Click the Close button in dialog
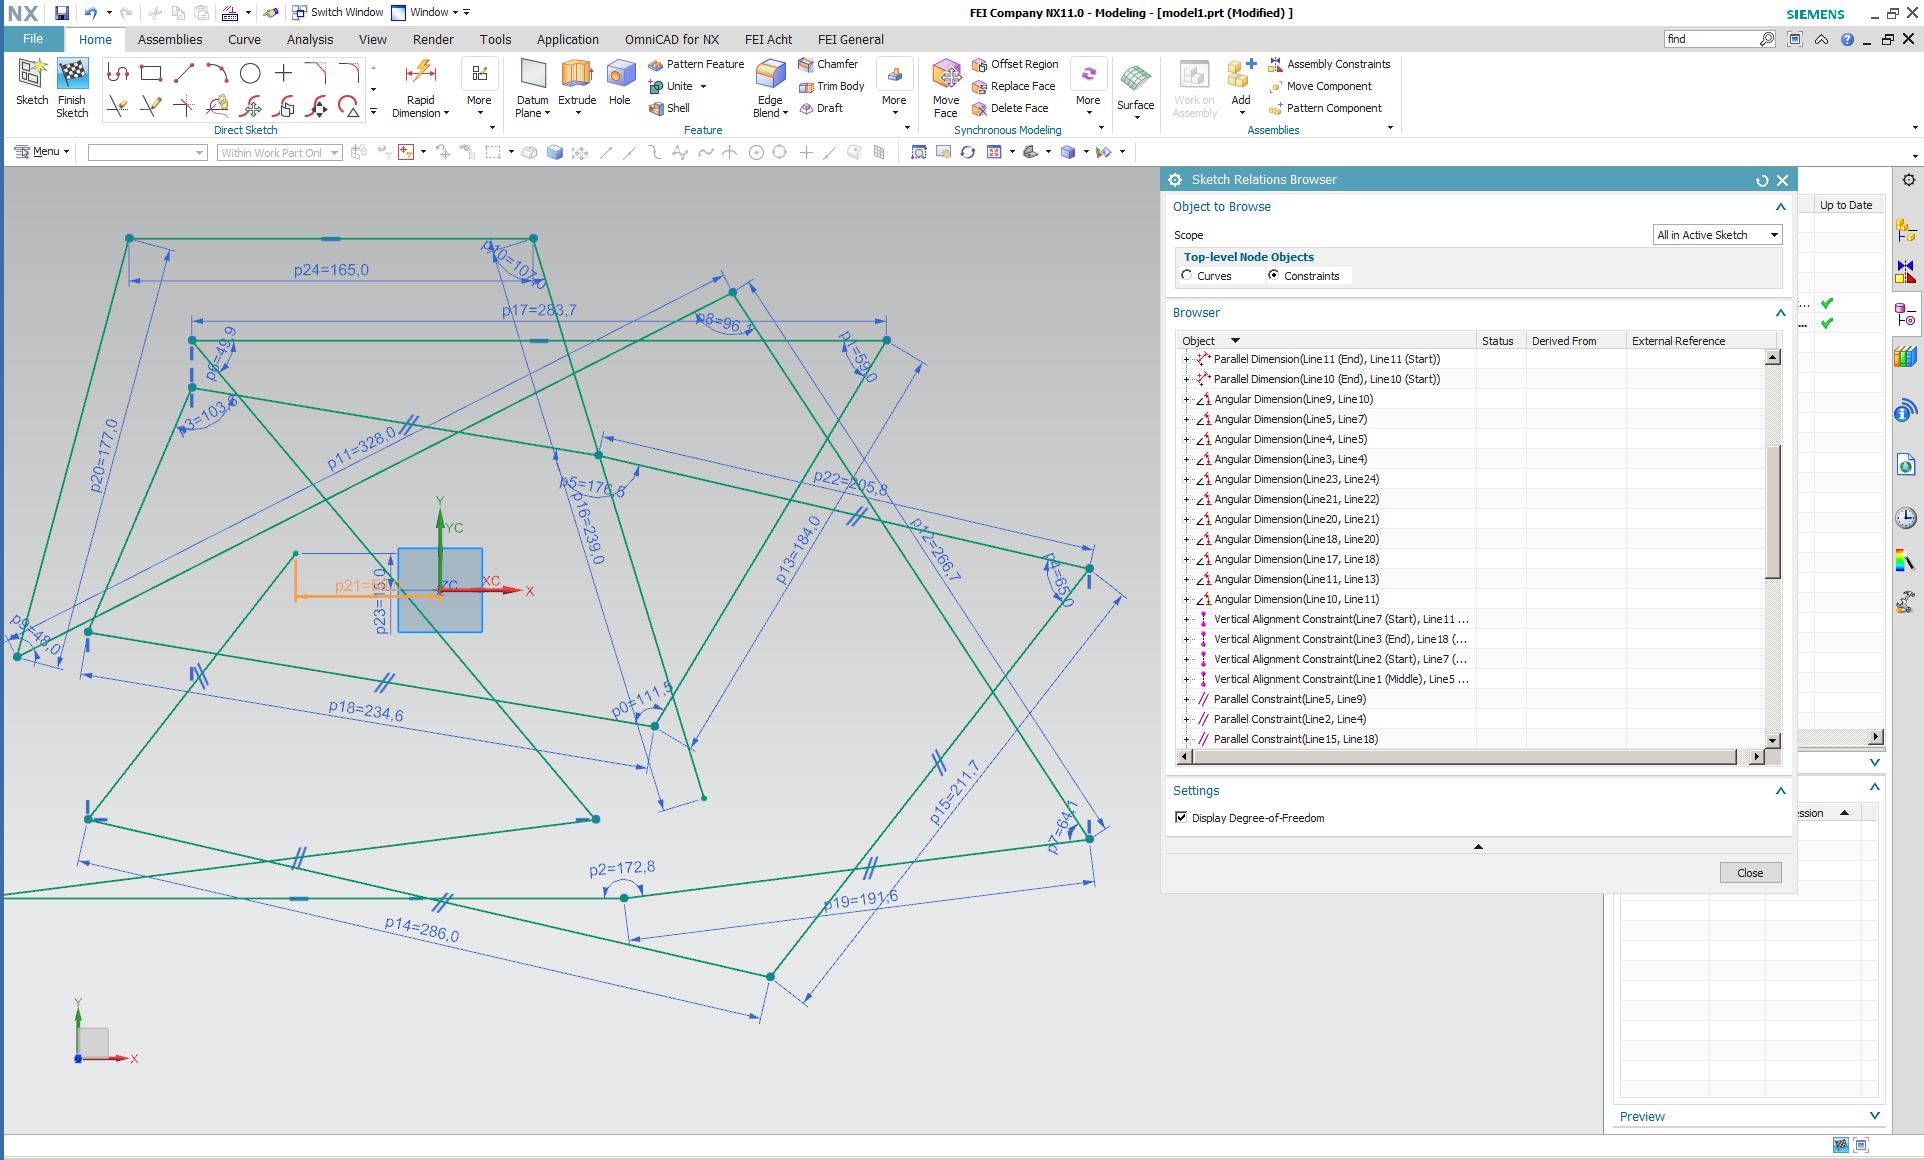Viewport: 1924px width, 1160px height. pyautogui.click(x=1750, y=873)
